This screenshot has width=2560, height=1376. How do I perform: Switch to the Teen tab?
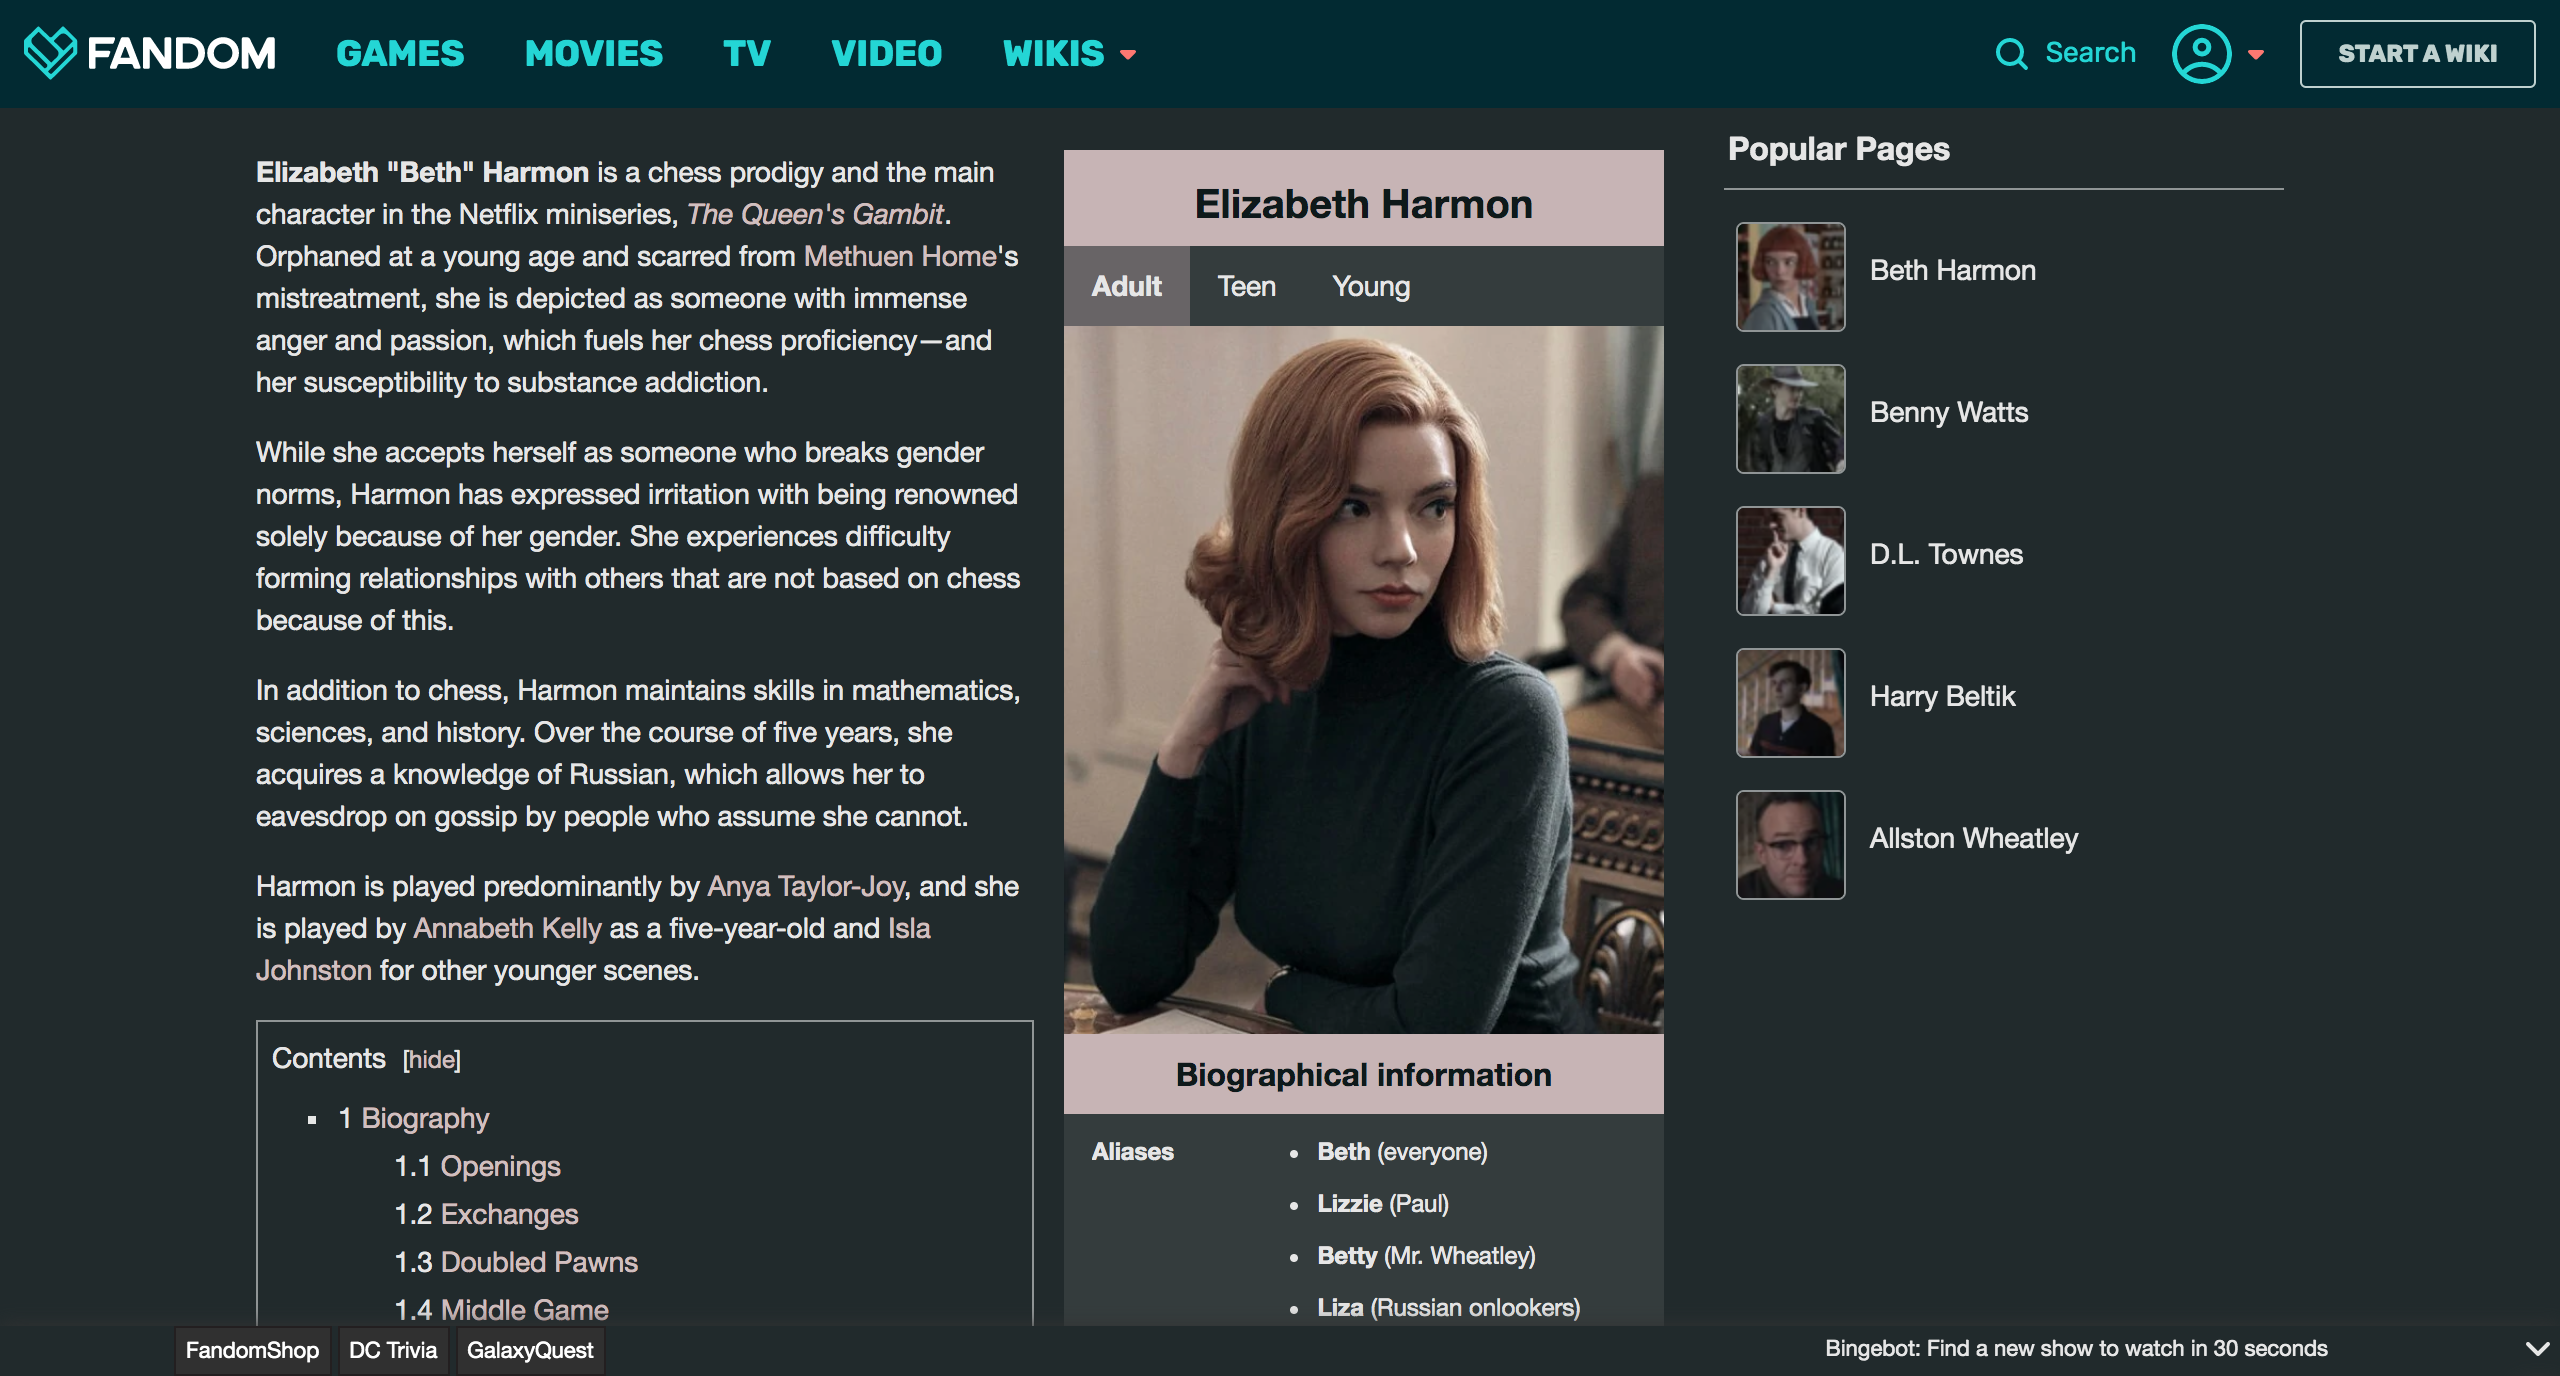pyautogui.click(x=1244, y=283)
